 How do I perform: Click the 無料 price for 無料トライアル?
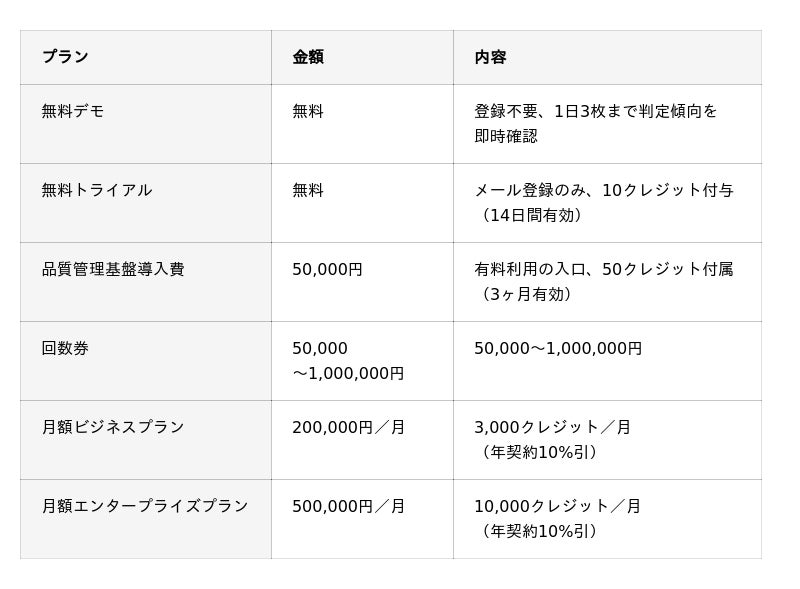click(x=308, y=190)
